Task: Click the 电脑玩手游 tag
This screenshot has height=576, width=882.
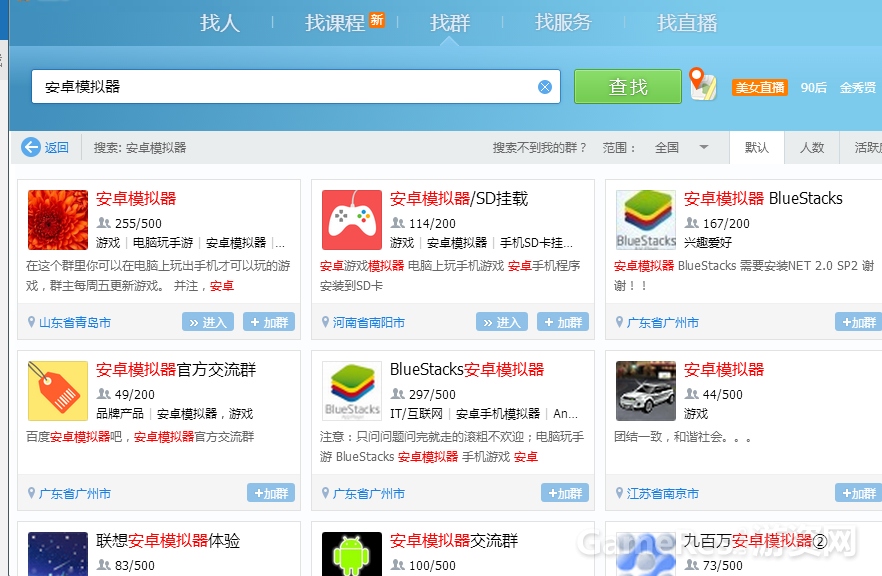Action: coord(163,242)
